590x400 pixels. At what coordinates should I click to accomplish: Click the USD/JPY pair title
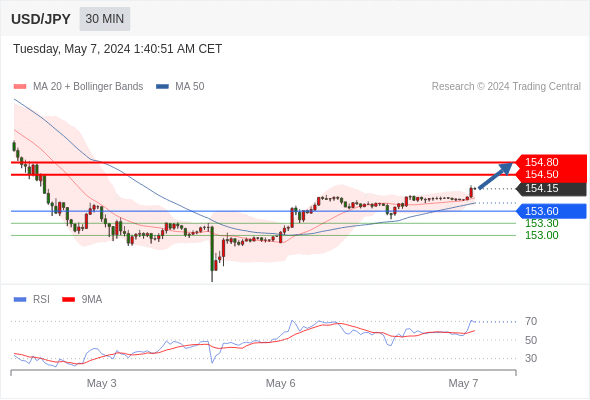(41, 19)
